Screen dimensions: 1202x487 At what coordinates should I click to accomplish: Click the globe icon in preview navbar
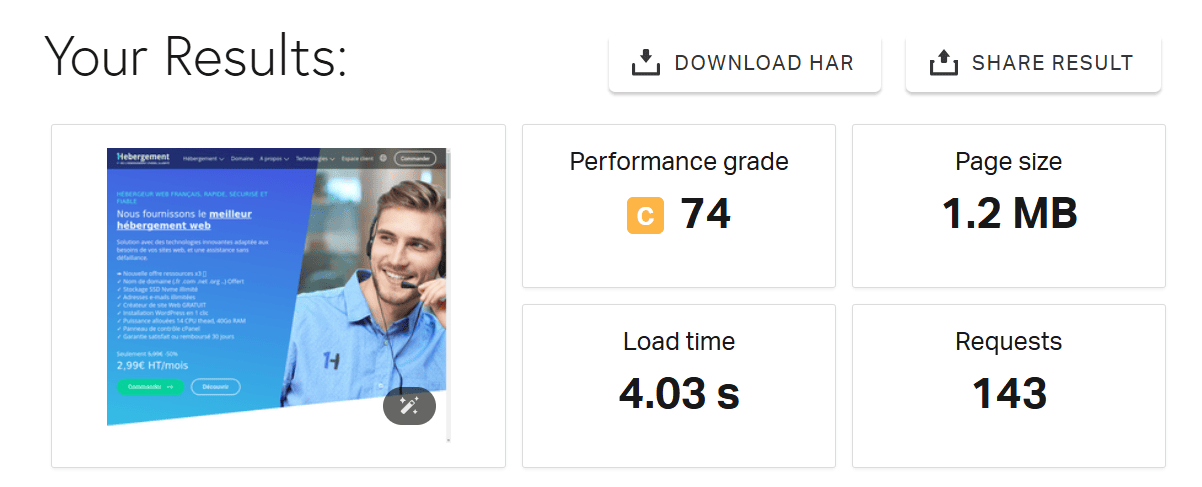pyautogui.click(x=384, y=158)
